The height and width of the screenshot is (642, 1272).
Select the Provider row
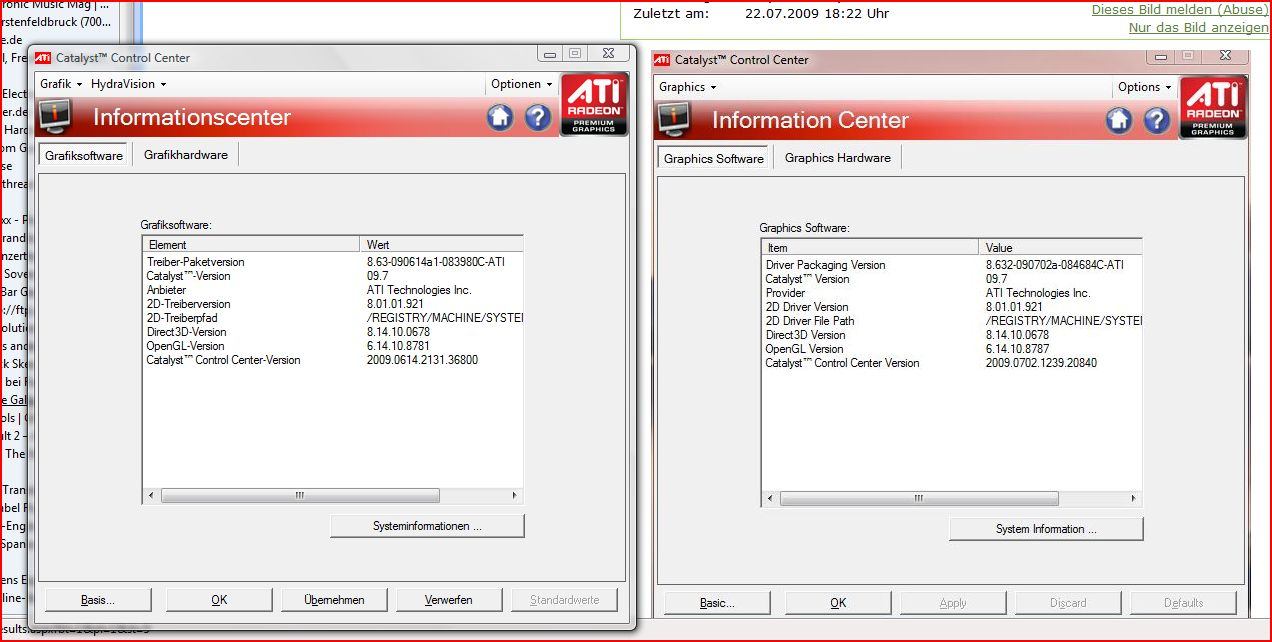coord(951,293)
